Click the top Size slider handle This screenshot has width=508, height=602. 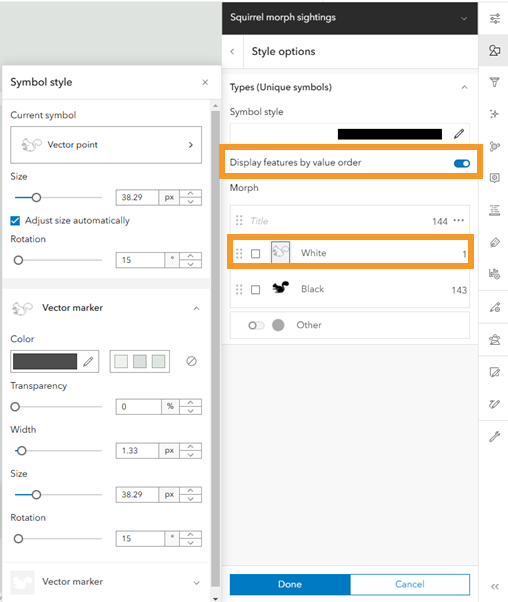[x=36, y=197]
